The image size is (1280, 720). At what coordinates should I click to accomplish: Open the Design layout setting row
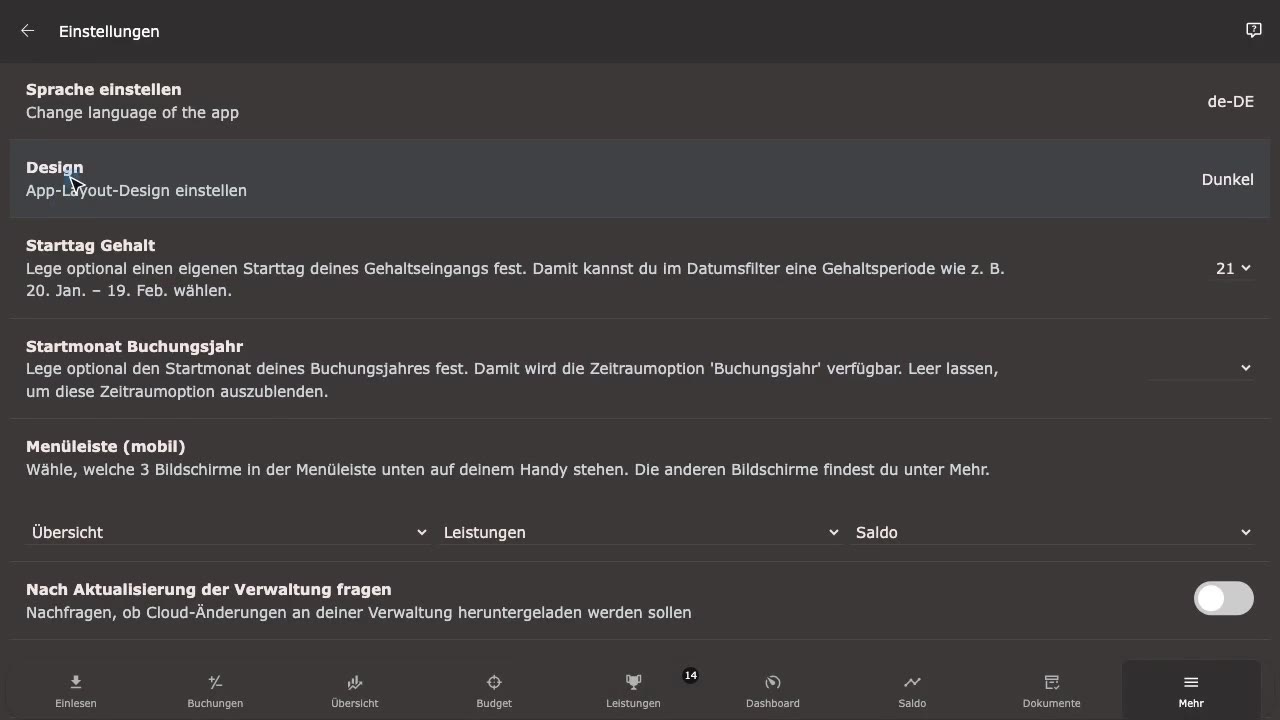(x=640, y=179)
